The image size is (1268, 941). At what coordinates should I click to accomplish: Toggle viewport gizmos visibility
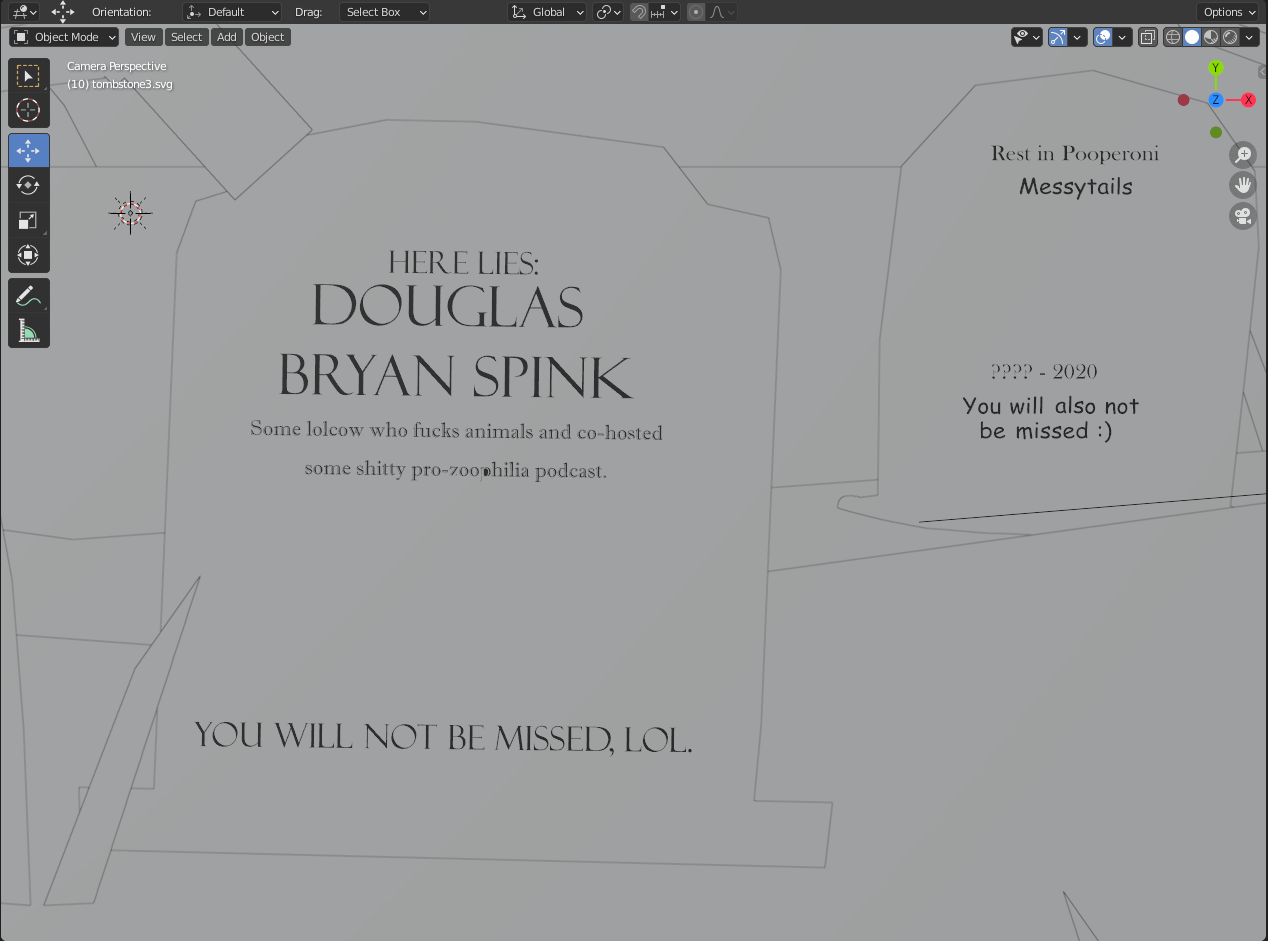pos(1058,37)
